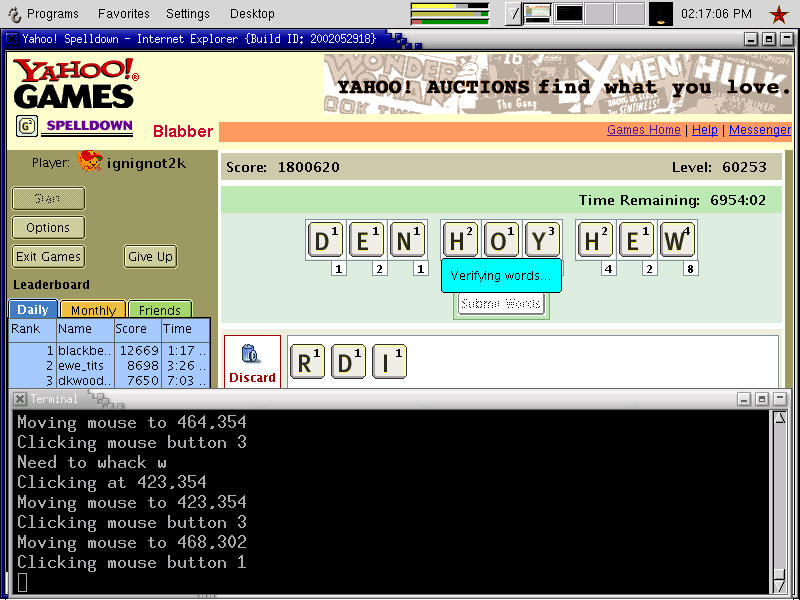Click the Time Remaining 6954:02 display

pyautogui.click(x=672, y=200)
